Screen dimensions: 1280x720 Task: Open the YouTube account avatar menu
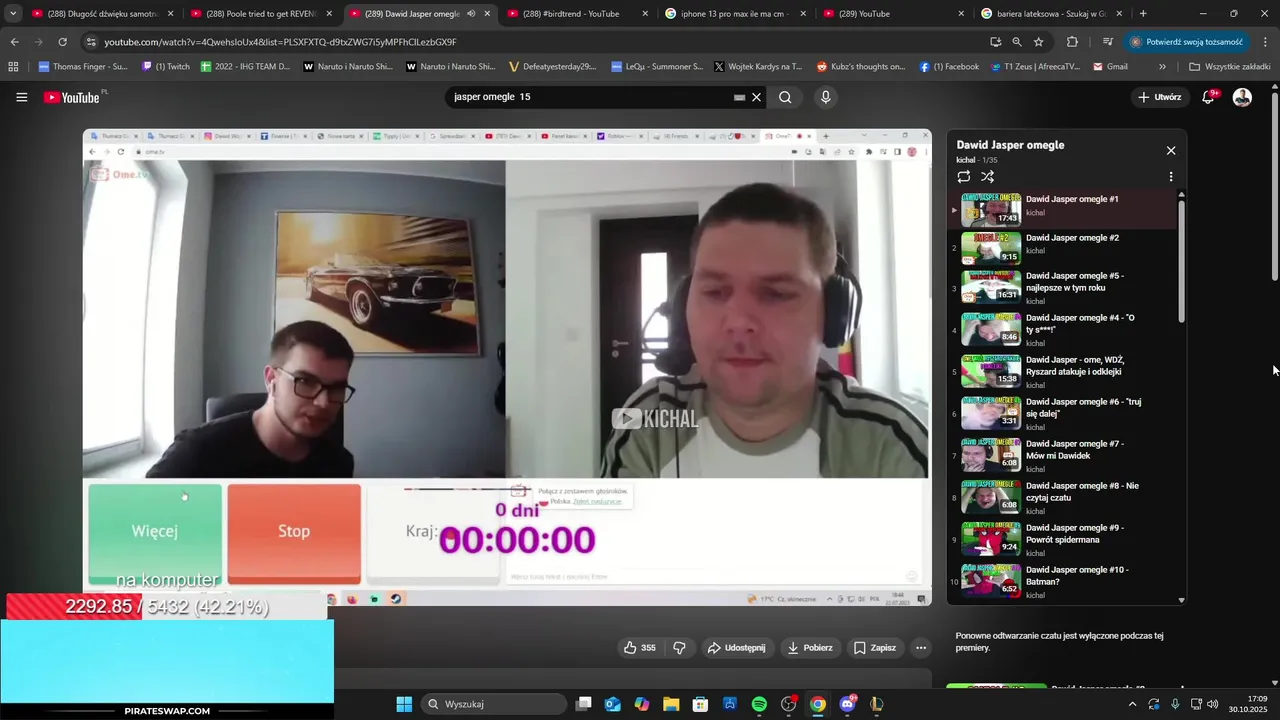point(1242,97)
